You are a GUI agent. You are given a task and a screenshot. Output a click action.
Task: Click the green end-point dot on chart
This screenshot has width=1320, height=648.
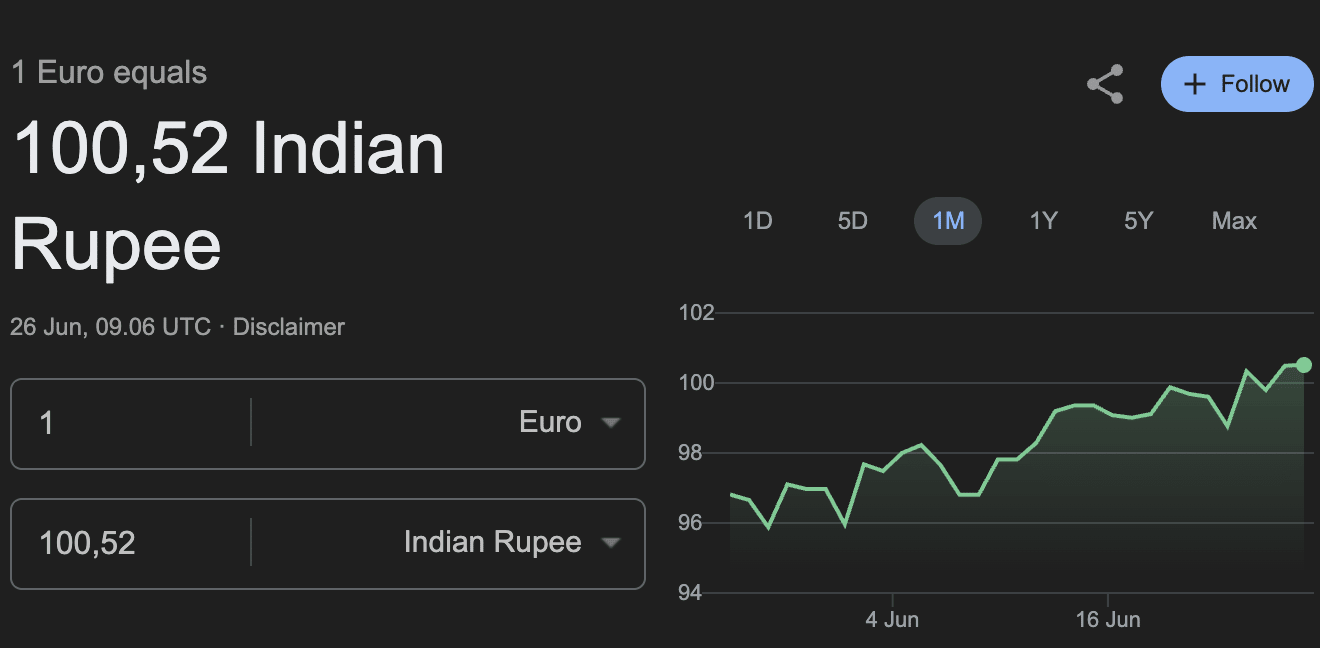coord(1303,364)
